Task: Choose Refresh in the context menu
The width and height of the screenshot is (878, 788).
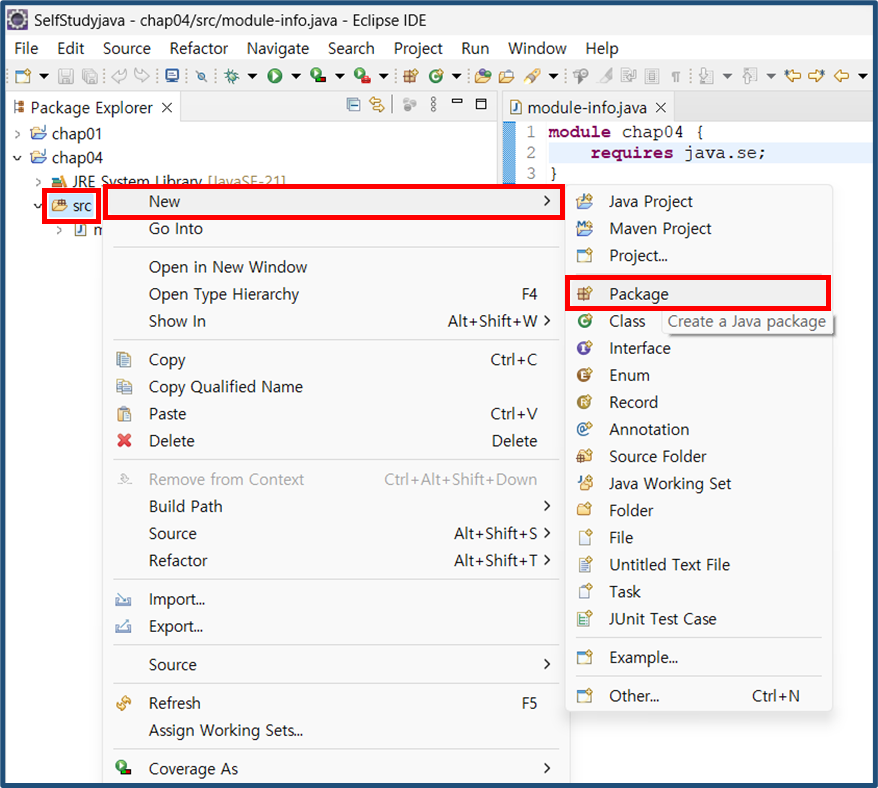Action: 334,703
